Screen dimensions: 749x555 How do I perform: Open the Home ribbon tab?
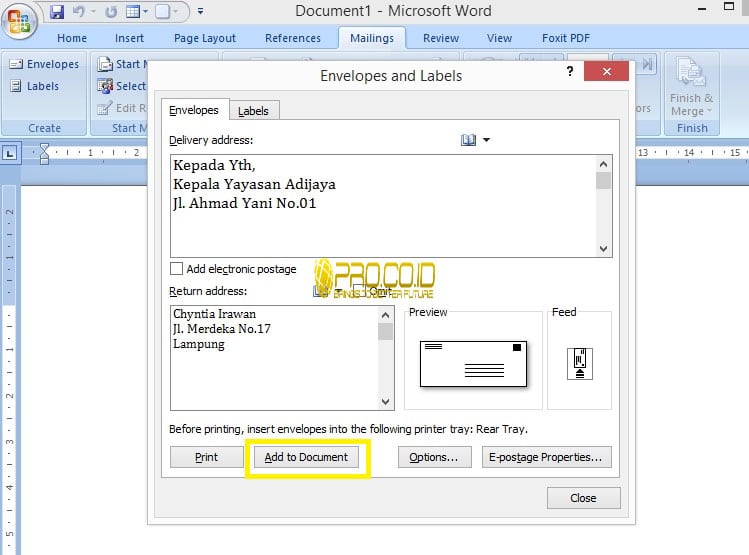pos(72,38)
